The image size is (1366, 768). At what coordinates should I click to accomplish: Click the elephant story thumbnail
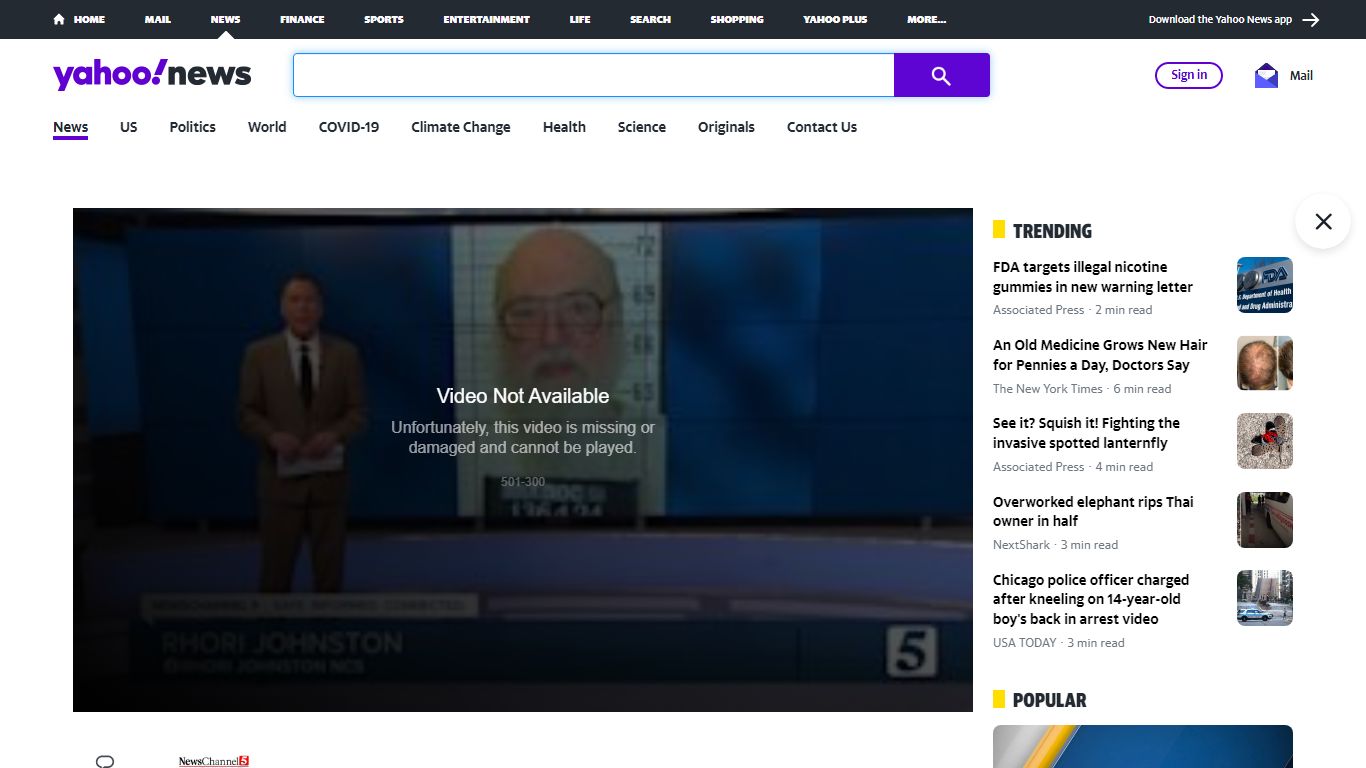coord(1265,520)
